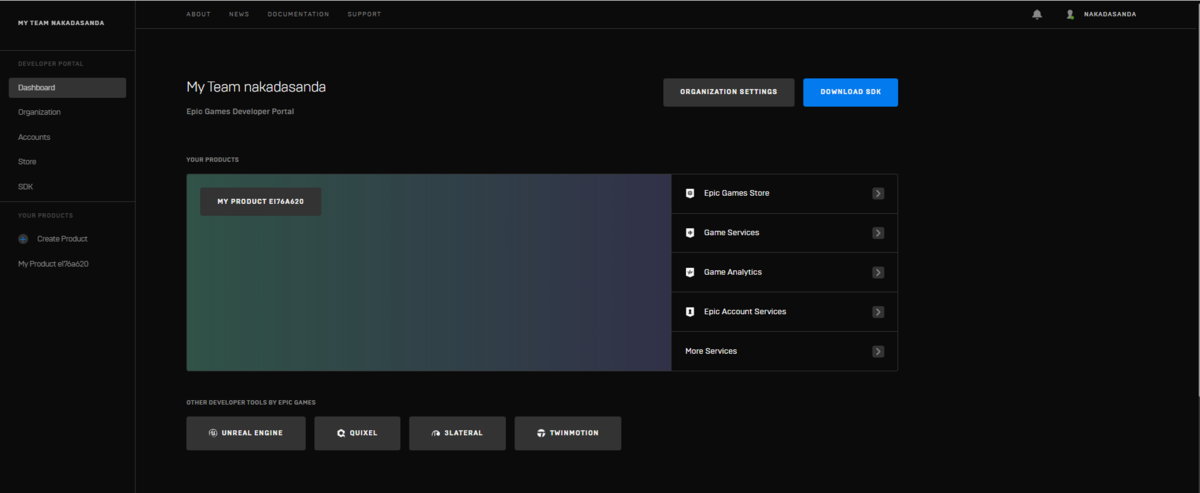Open My Product e176a620 in sidebar
Viewport: 1200px width, 493px height.
pyautogui.click(x=54, y=264)
